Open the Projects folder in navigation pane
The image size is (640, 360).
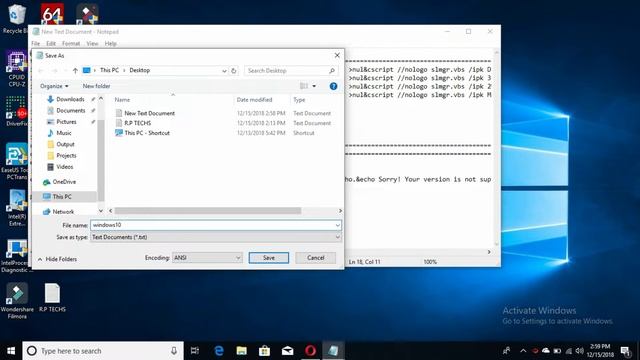[x=66, y=156]
